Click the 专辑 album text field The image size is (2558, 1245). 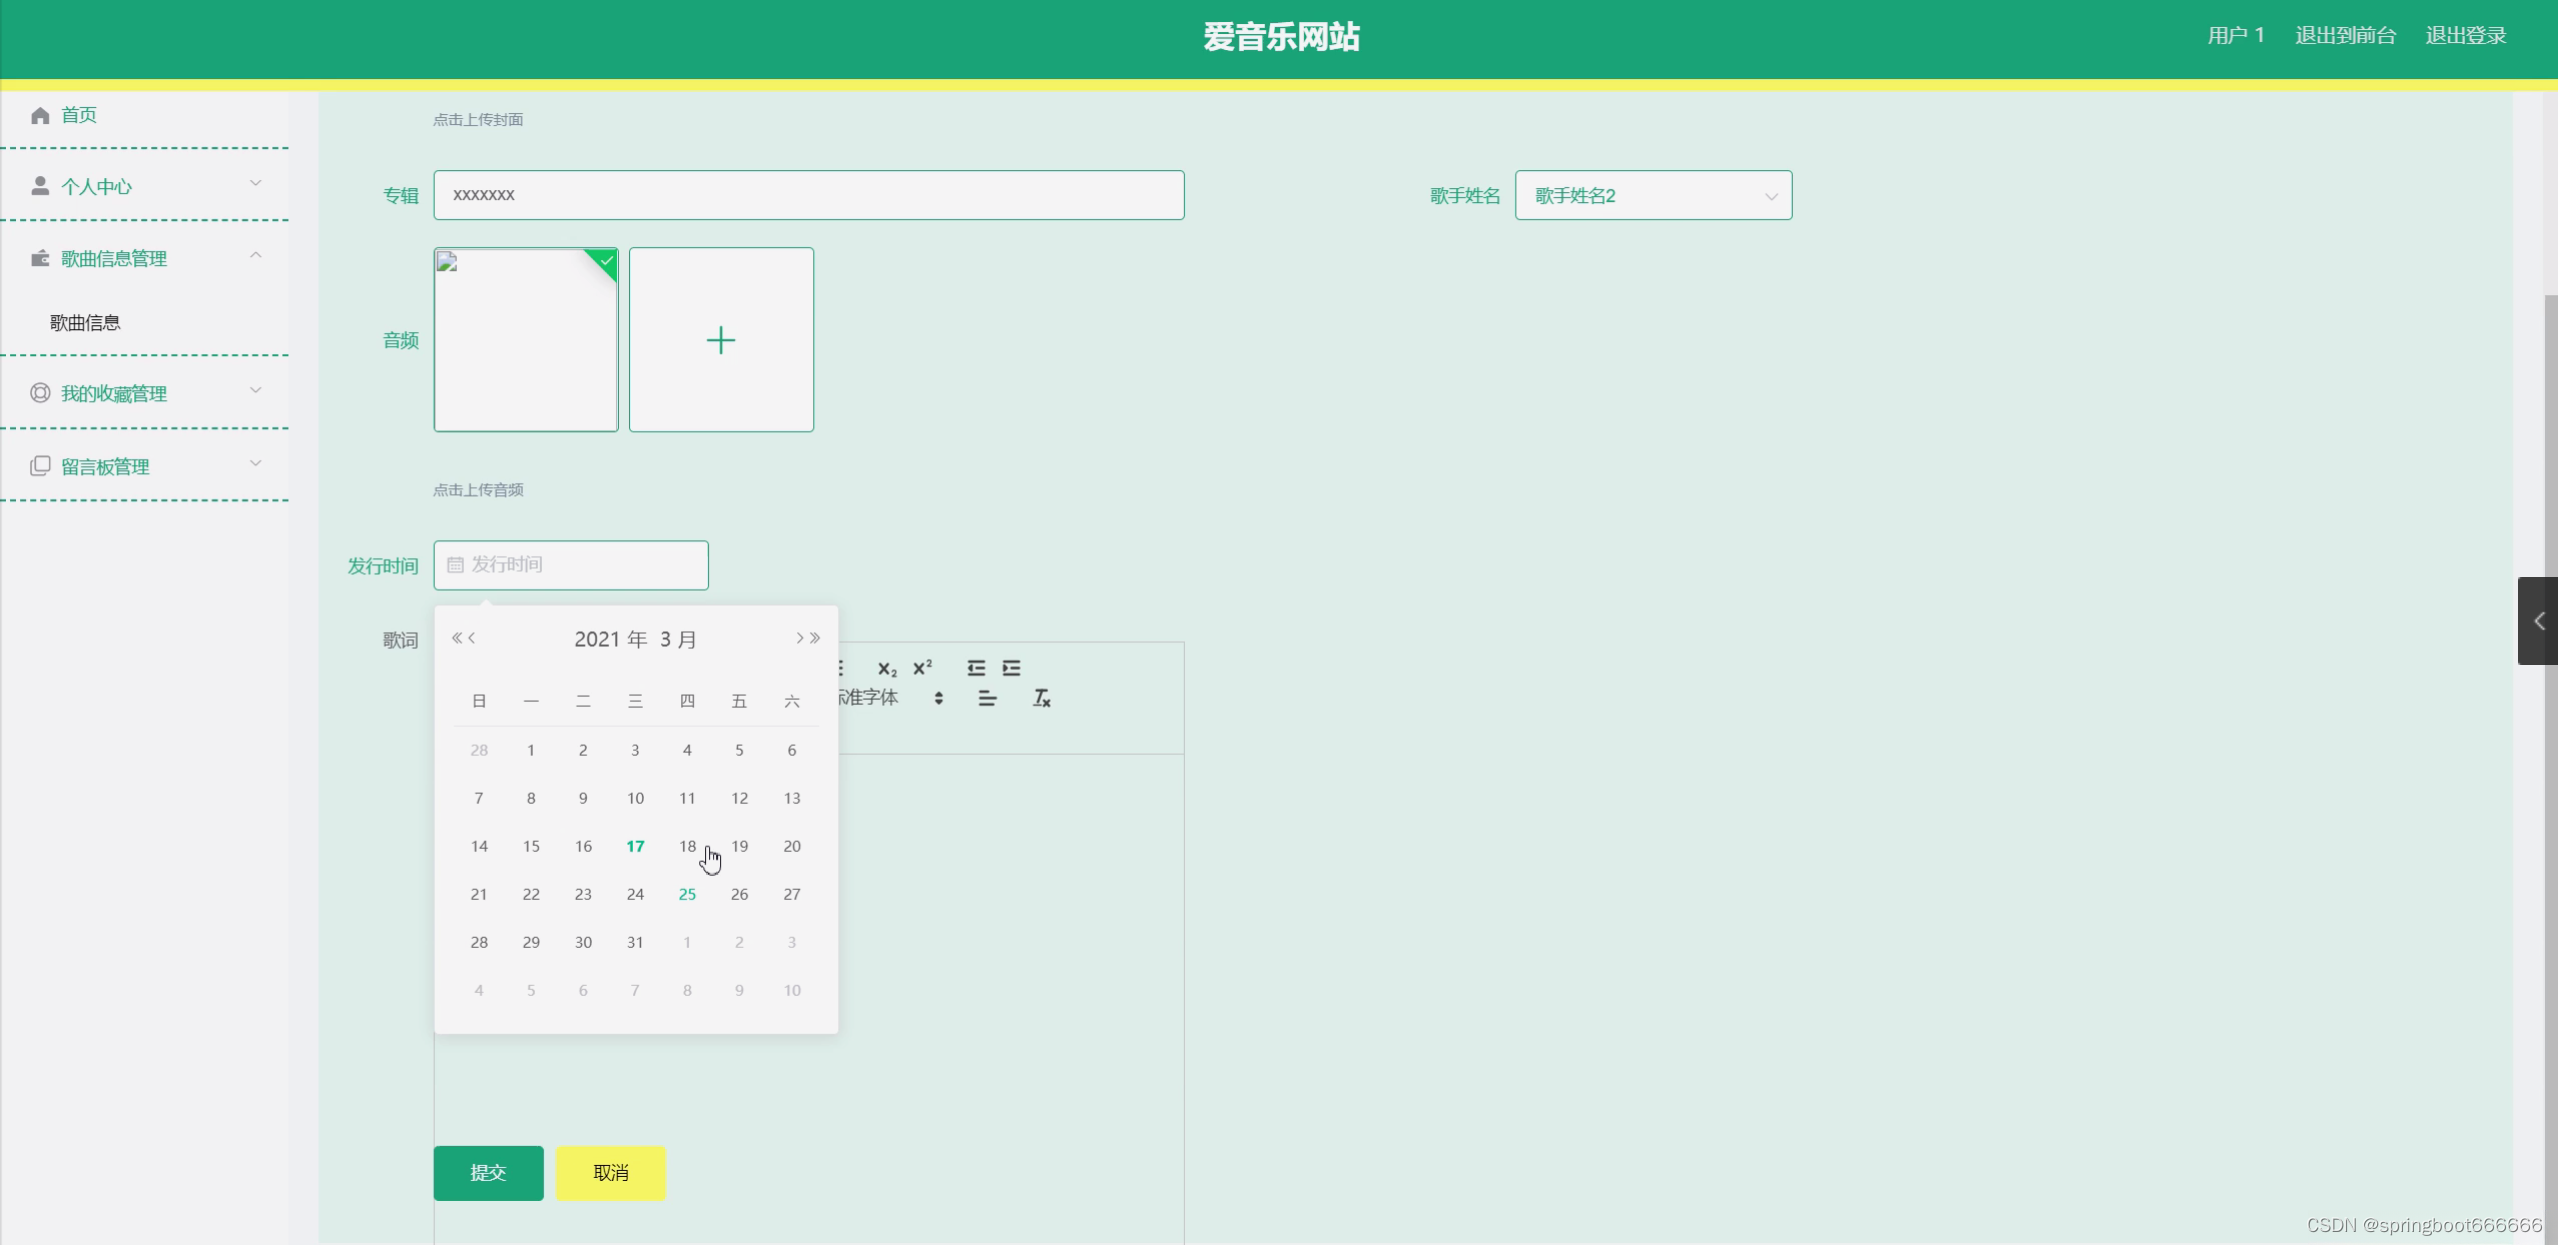click(x=808, y=195)
